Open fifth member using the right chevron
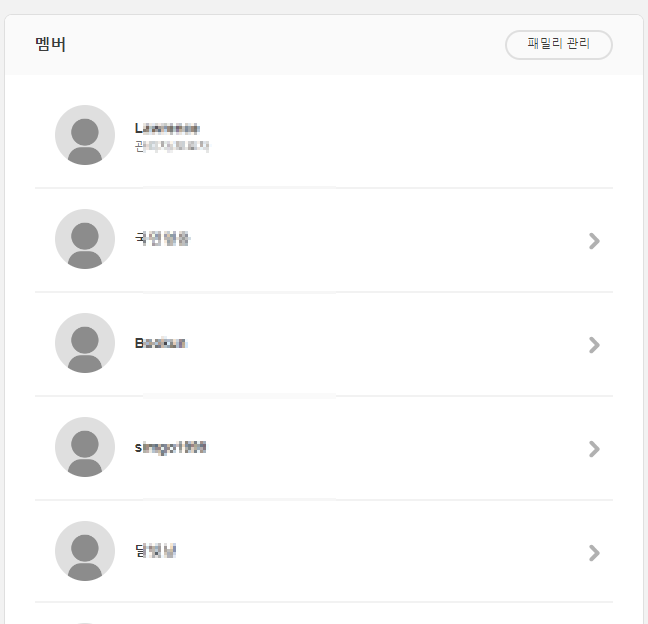 point(594,552)
